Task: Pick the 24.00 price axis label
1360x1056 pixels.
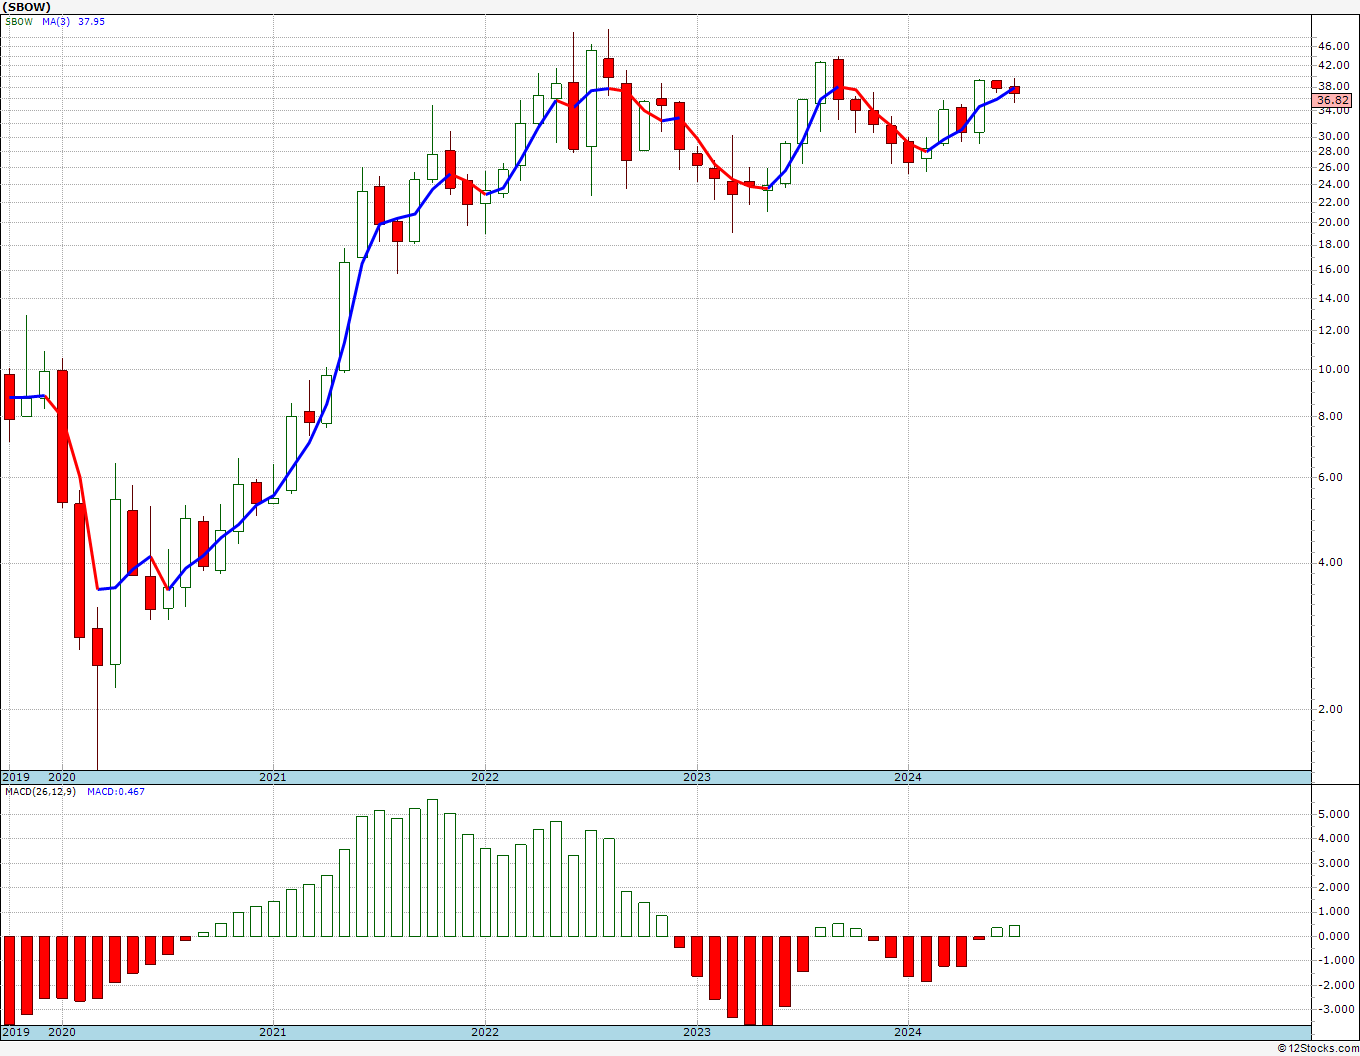Action: coord(1333,184)
